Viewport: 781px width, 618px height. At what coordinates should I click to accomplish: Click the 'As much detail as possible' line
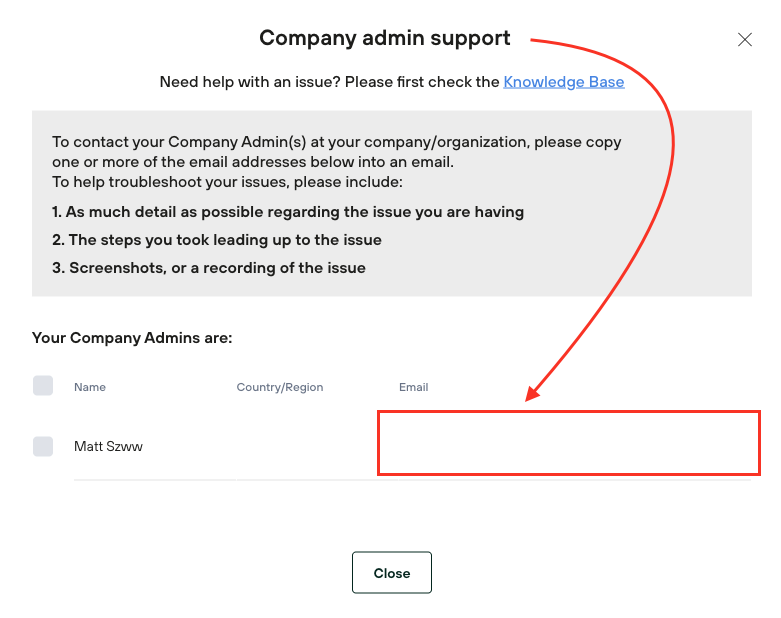click(288, 212)
